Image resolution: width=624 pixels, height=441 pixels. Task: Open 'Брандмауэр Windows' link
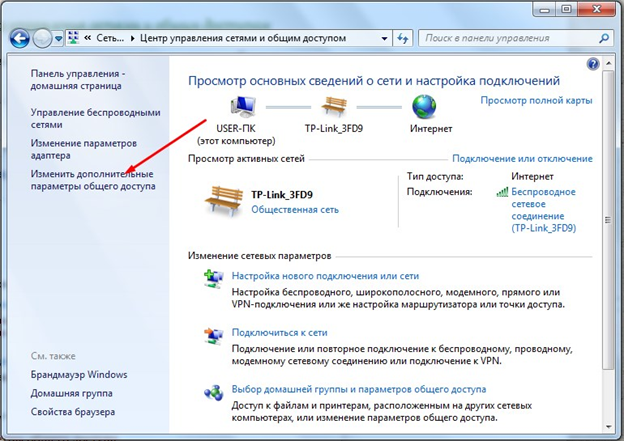tap(79, 375)
